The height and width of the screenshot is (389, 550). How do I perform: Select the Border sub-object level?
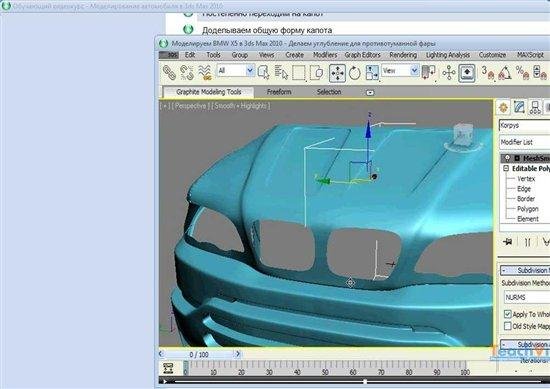[526, 199]
